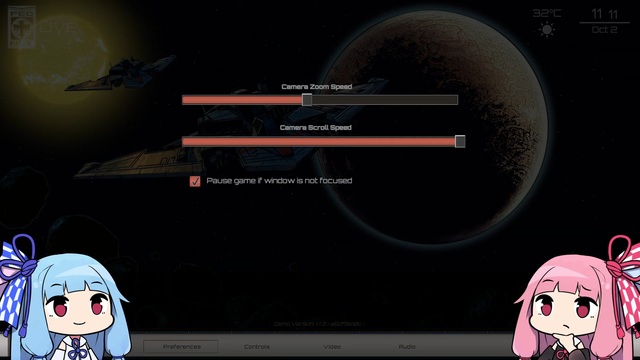This screenshot has width=640, height=360.
Task: Click the sun weather icon
Action: [x=547, y=30]
